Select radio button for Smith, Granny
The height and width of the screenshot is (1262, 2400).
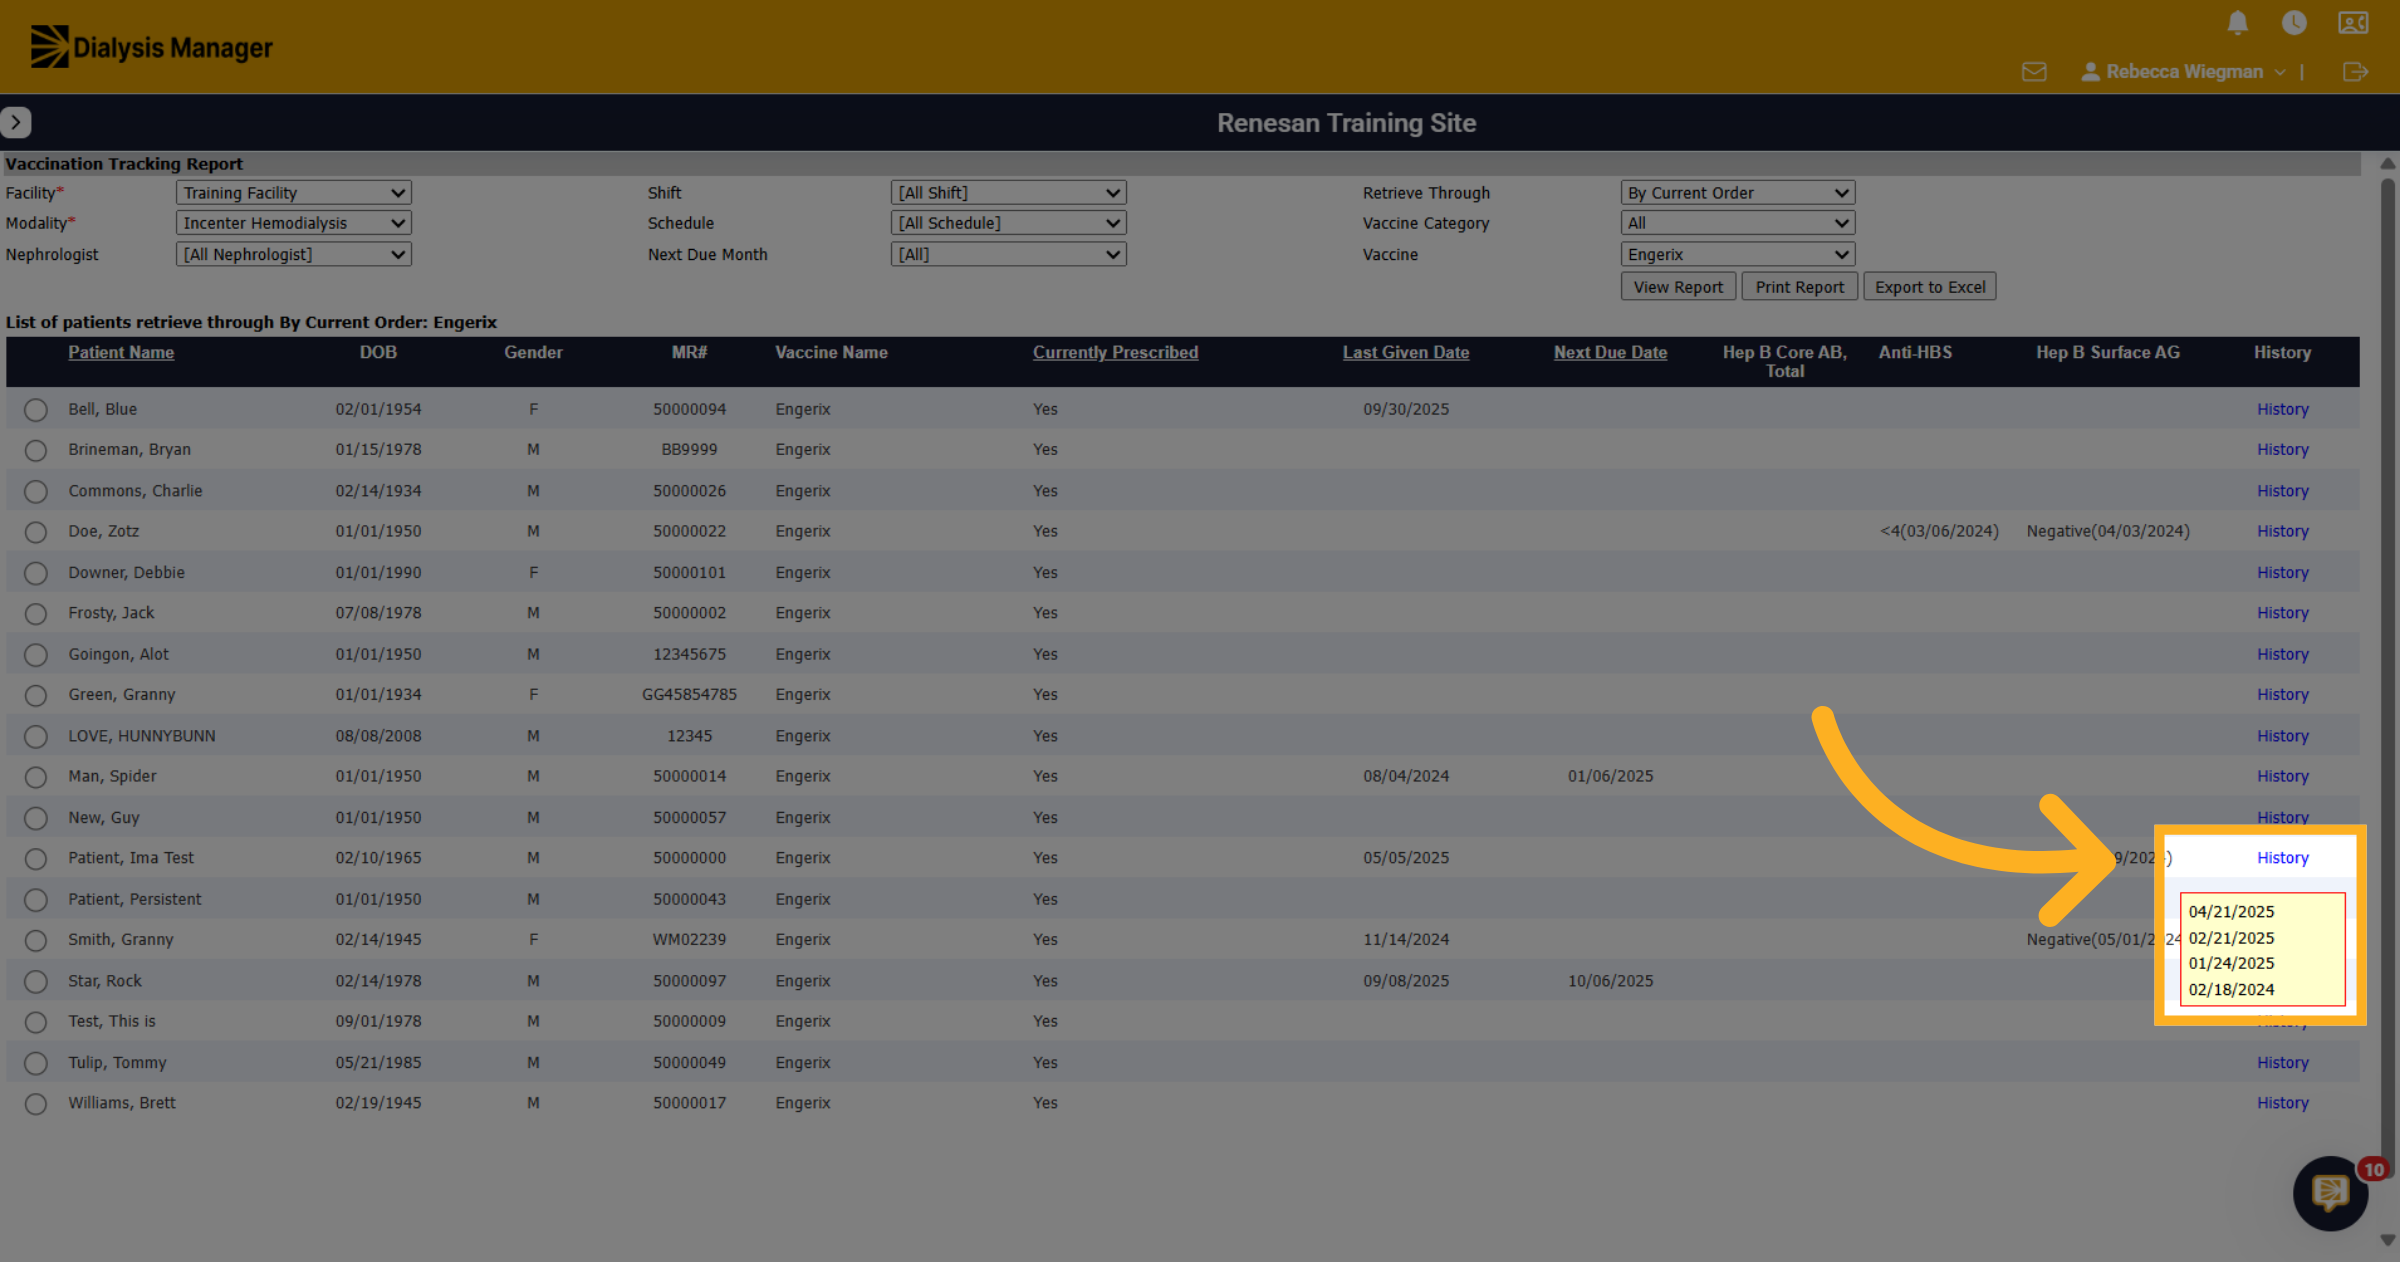[36, 941]
